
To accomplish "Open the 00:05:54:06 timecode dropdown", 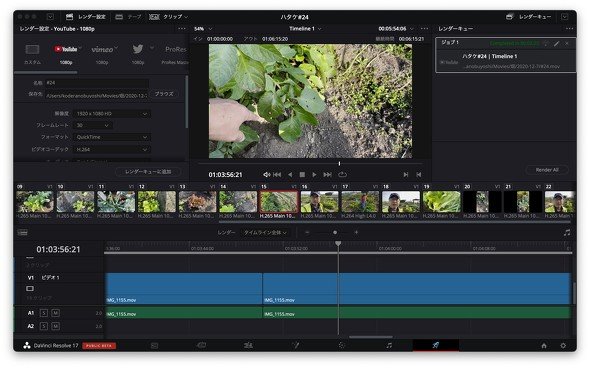I will coord(396,29).
